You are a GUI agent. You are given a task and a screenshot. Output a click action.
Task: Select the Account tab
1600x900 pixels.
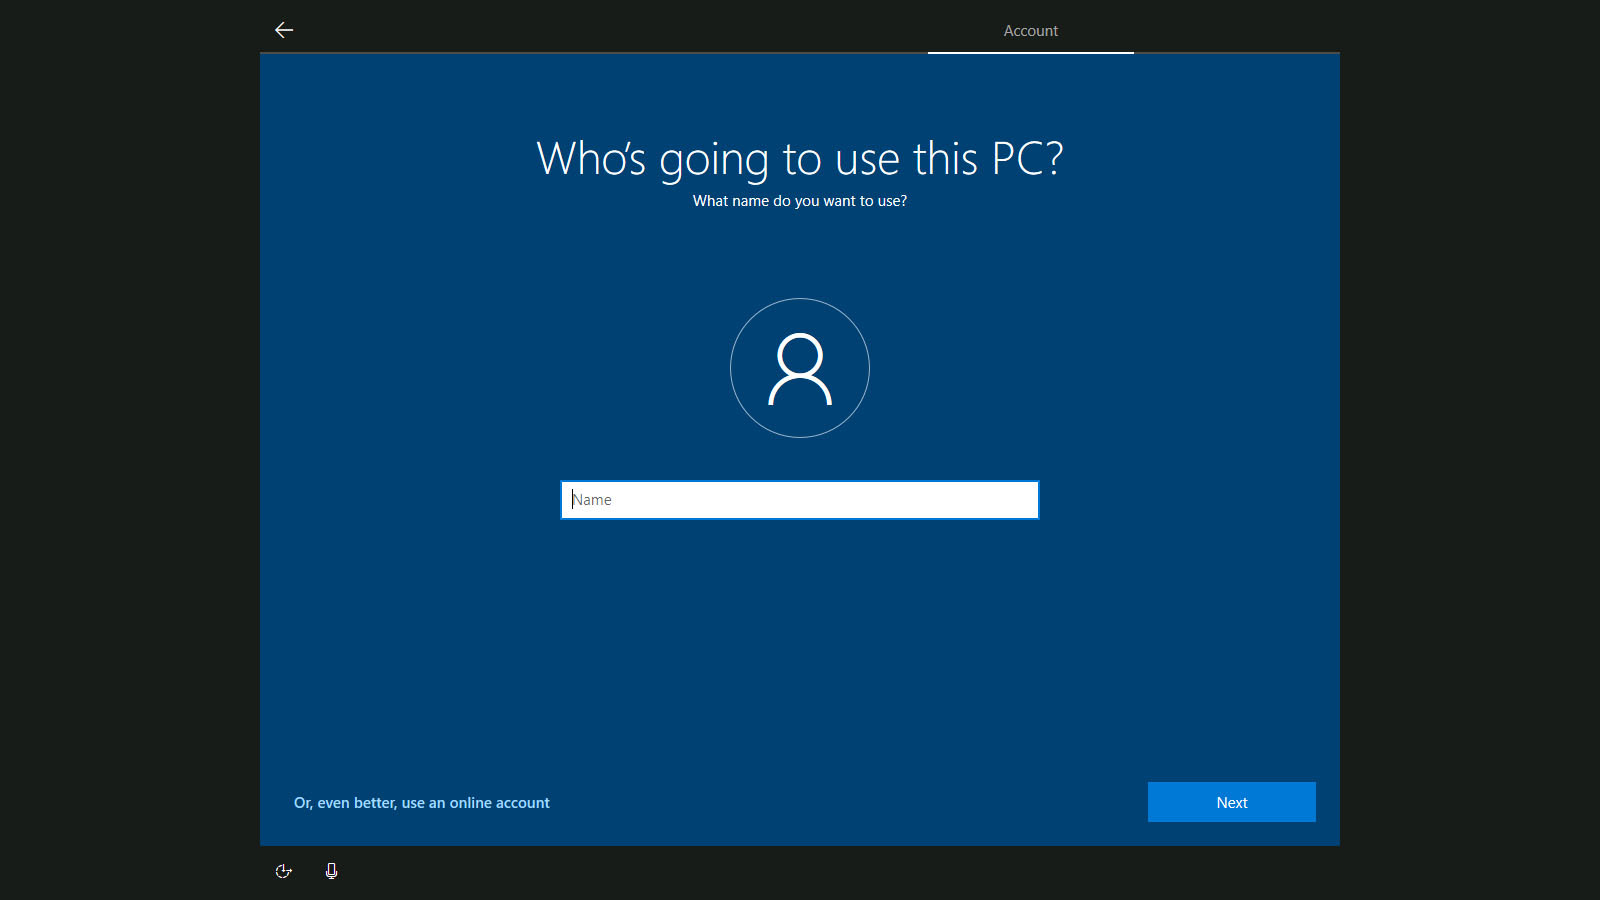[x=1030, y=31]
